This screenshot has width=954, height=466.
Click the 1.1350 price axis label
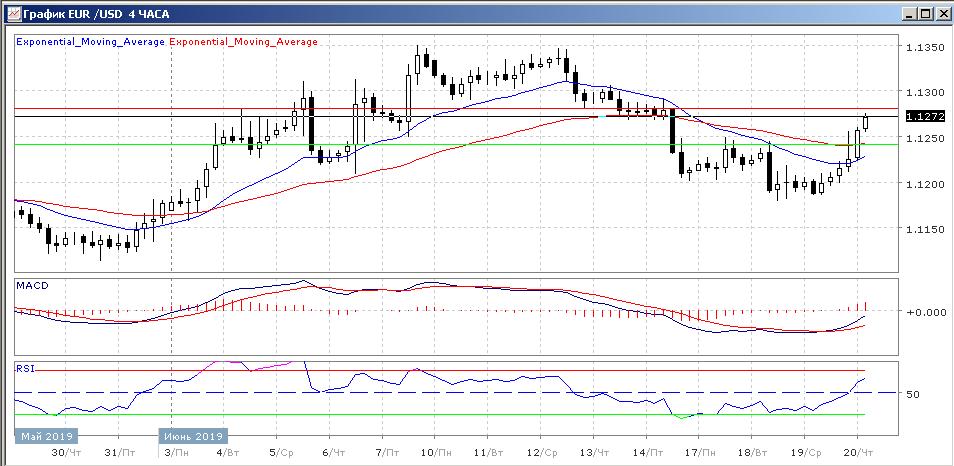coord(925,47)
